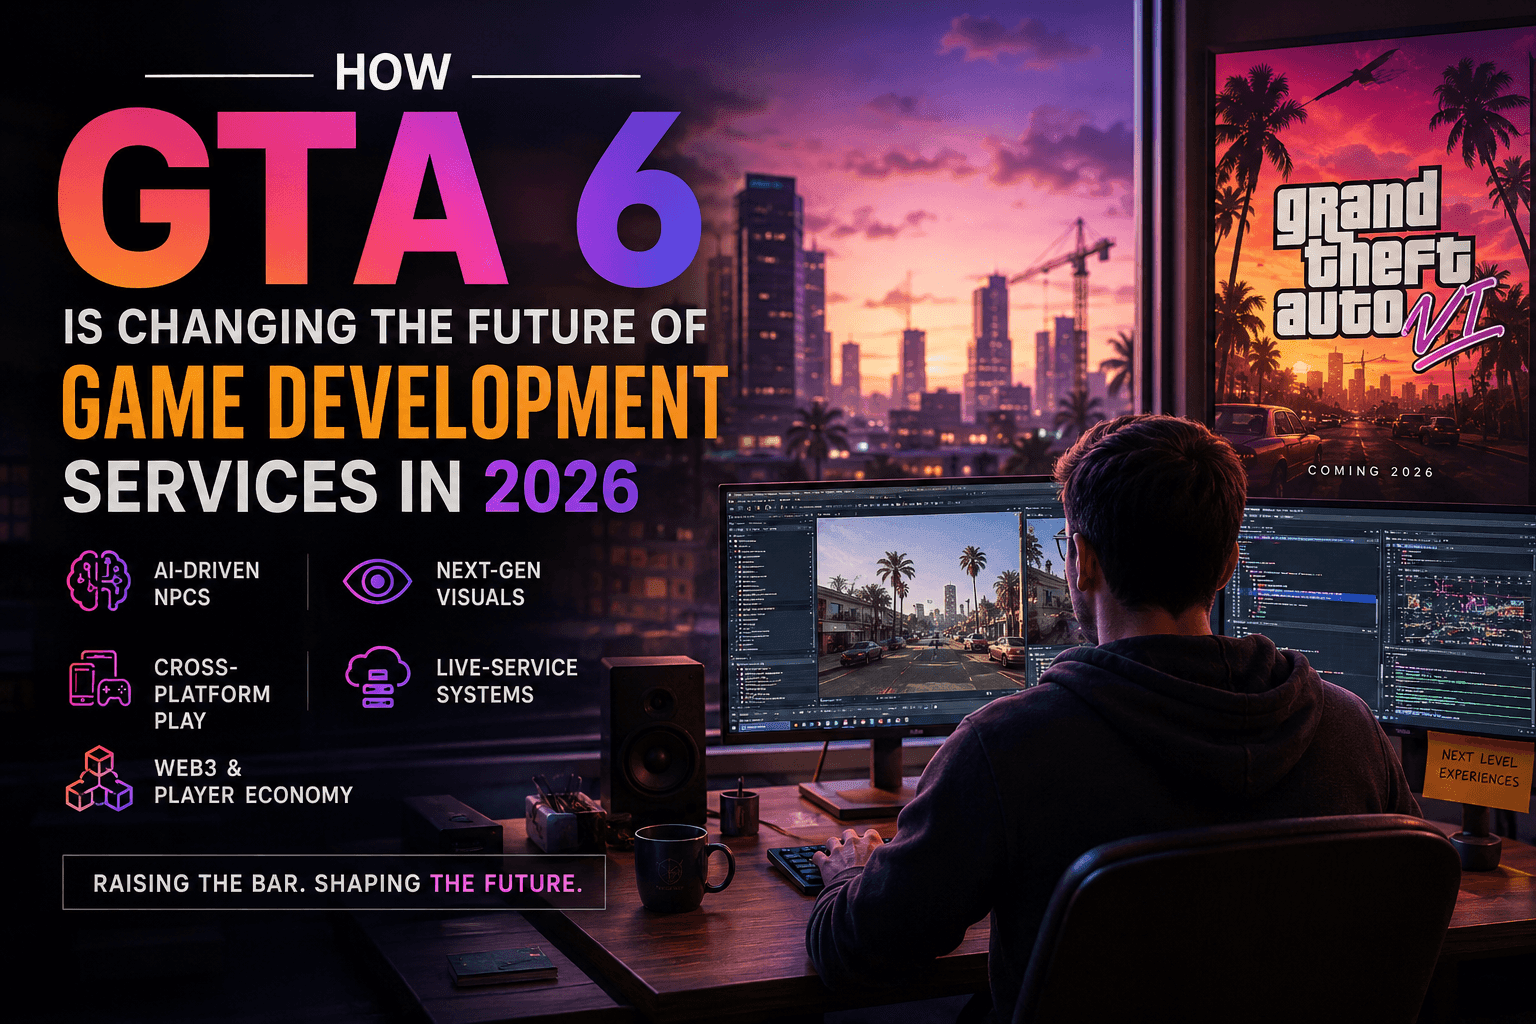
Task: Click the "Raising the bar. Shaping the future." box
Action: coord(334,882)
